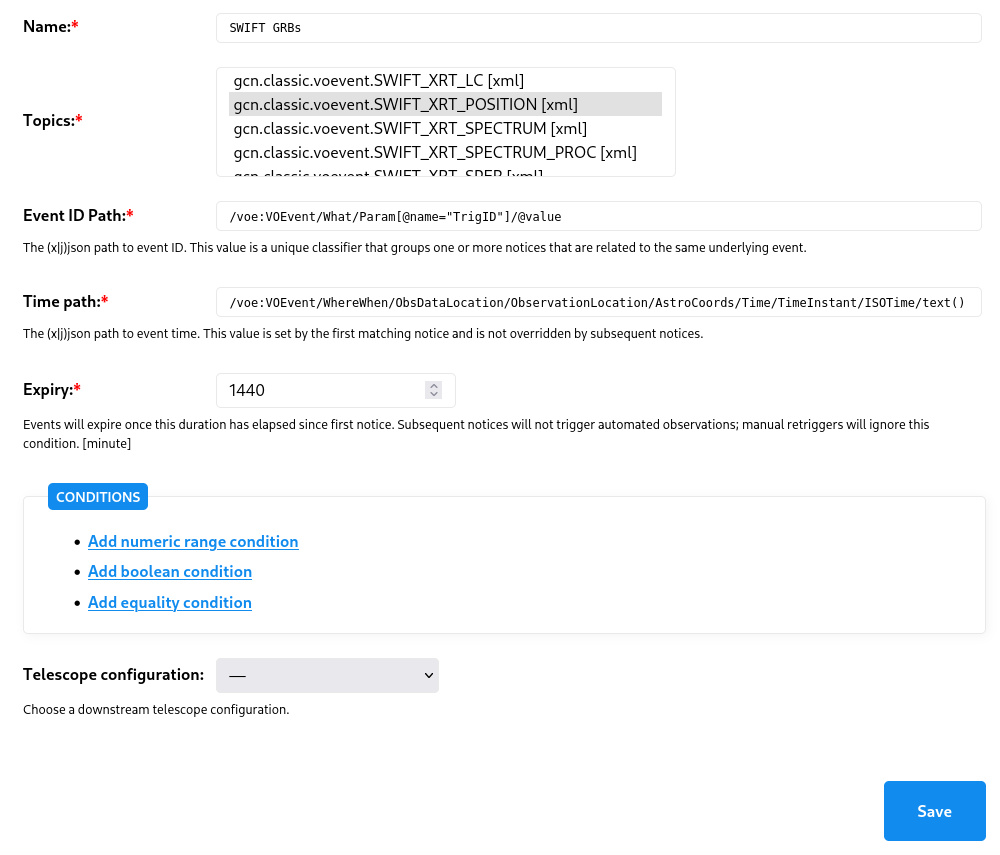This screenshot has height=855, width=1000.
Task: Click the Expiry number field
Action: click(322, 390)
